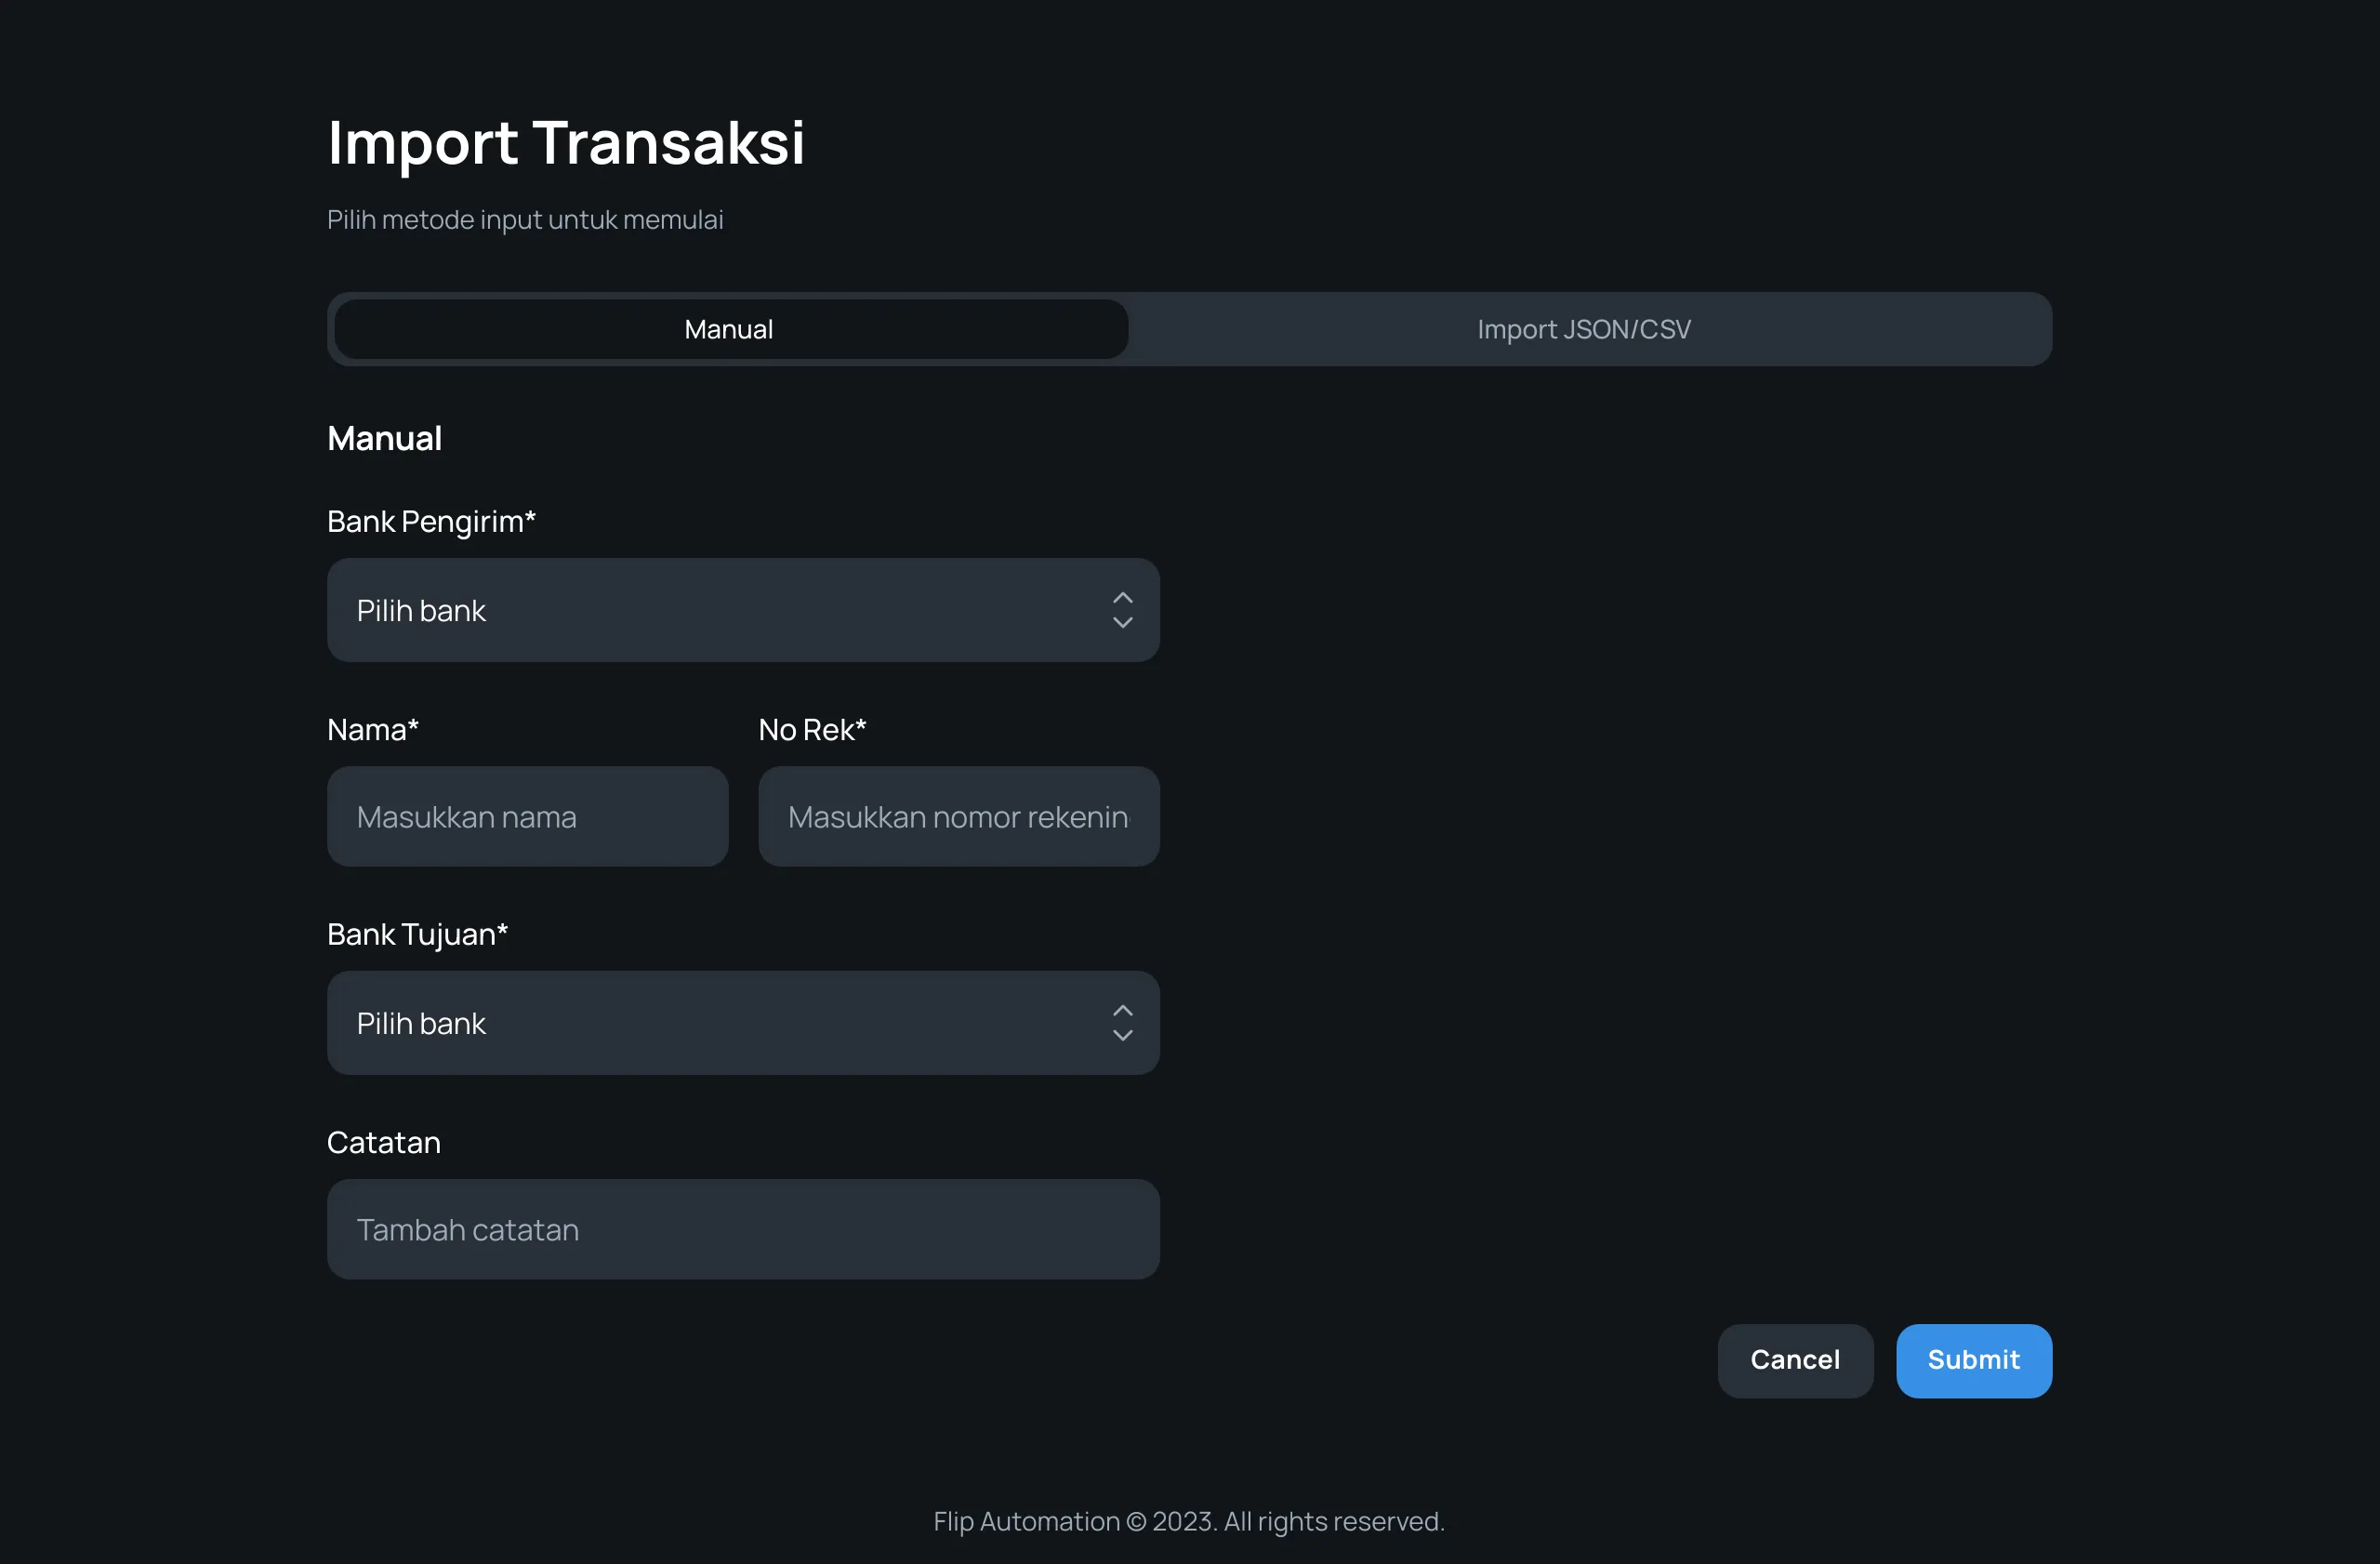The width and height of the screenshot is (2380, 1564).
Task: Click the nomor rekening input field
Action: (958, 816)
